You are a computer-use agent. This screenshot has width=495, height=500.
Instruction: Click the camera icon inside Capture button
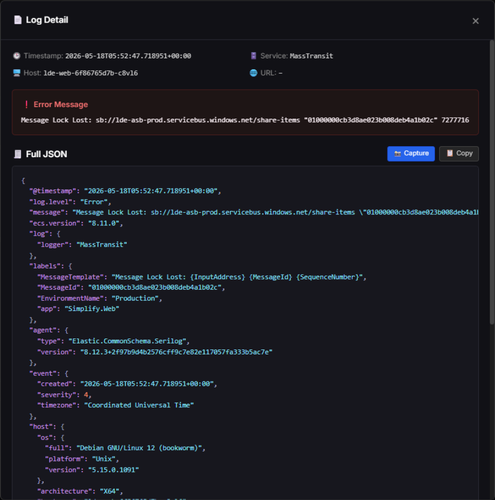coord(397,154)
